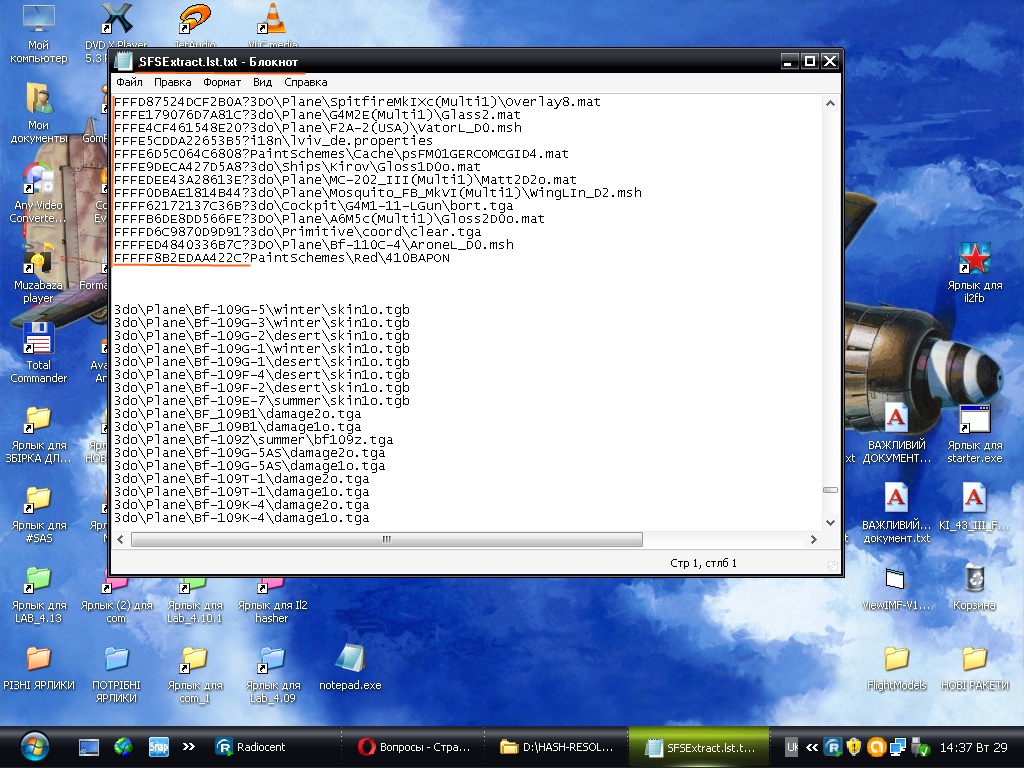Click the vertical scrollbar thumb

pyautogui.click(x=830, y=490)
